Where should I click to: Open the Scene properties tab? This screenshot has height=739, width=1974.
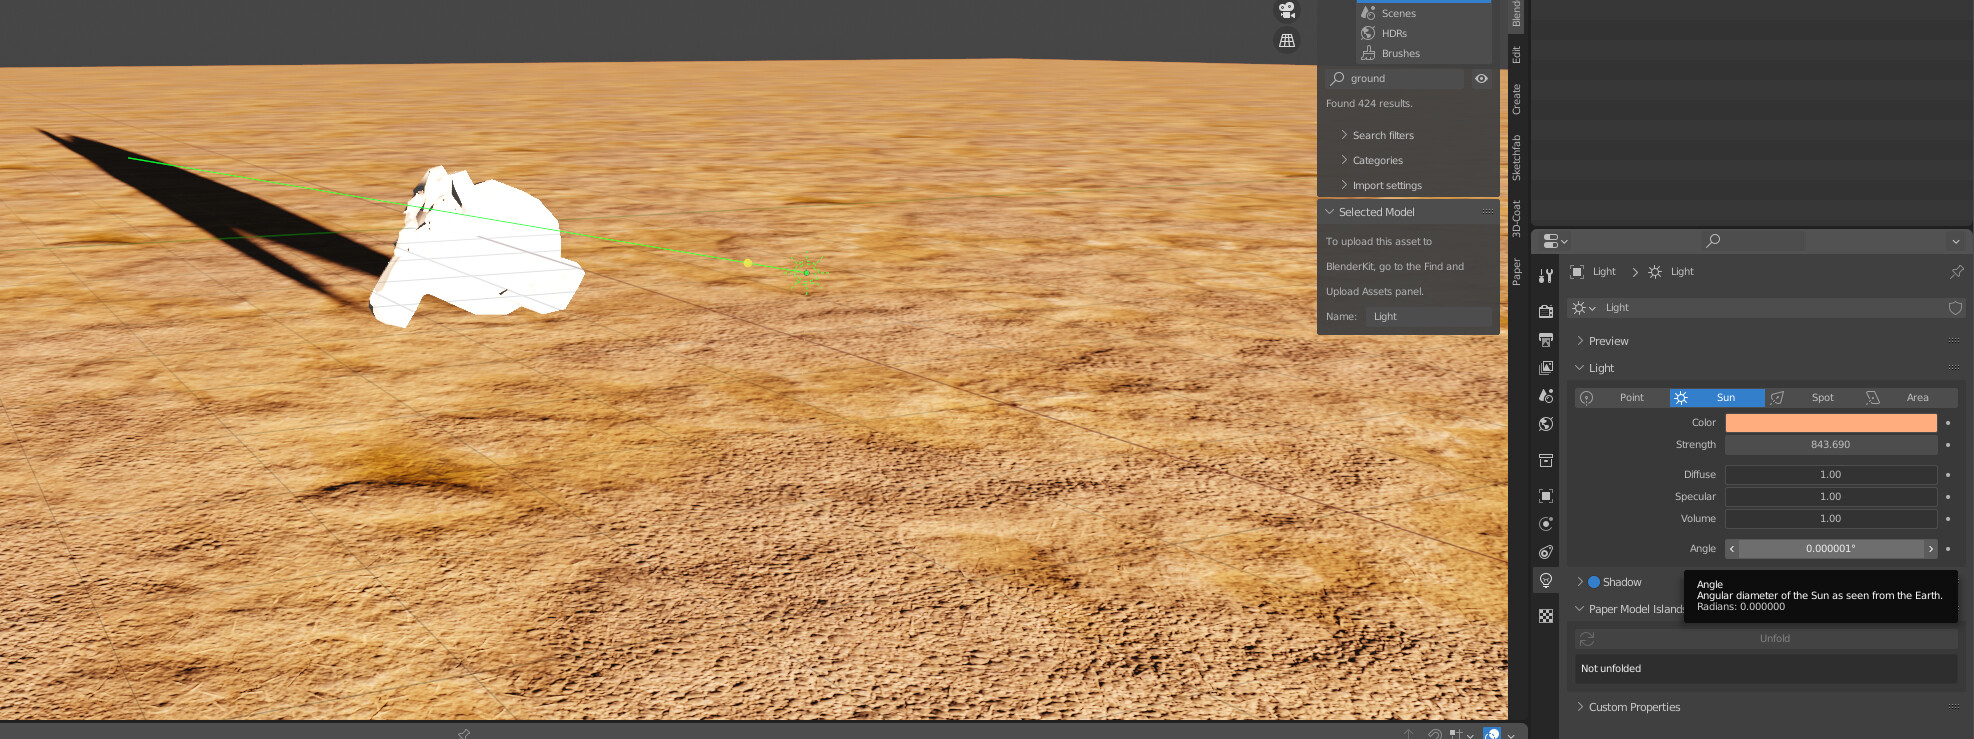coord(1546,396)
